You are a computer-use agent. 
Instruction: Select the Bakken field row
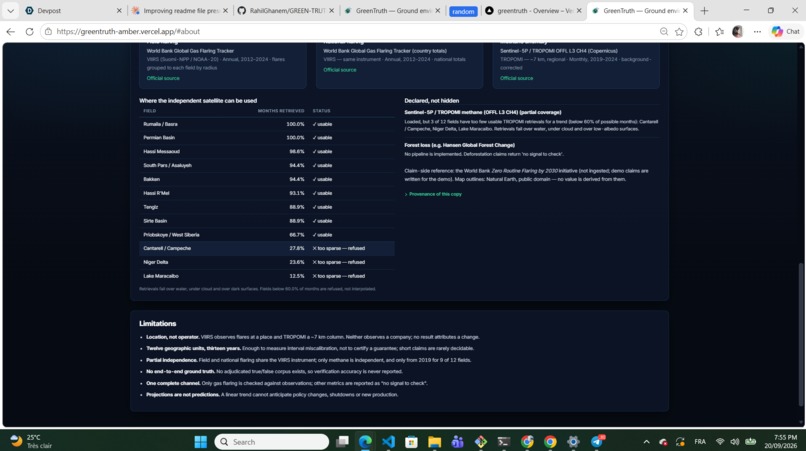pos(267,179)
